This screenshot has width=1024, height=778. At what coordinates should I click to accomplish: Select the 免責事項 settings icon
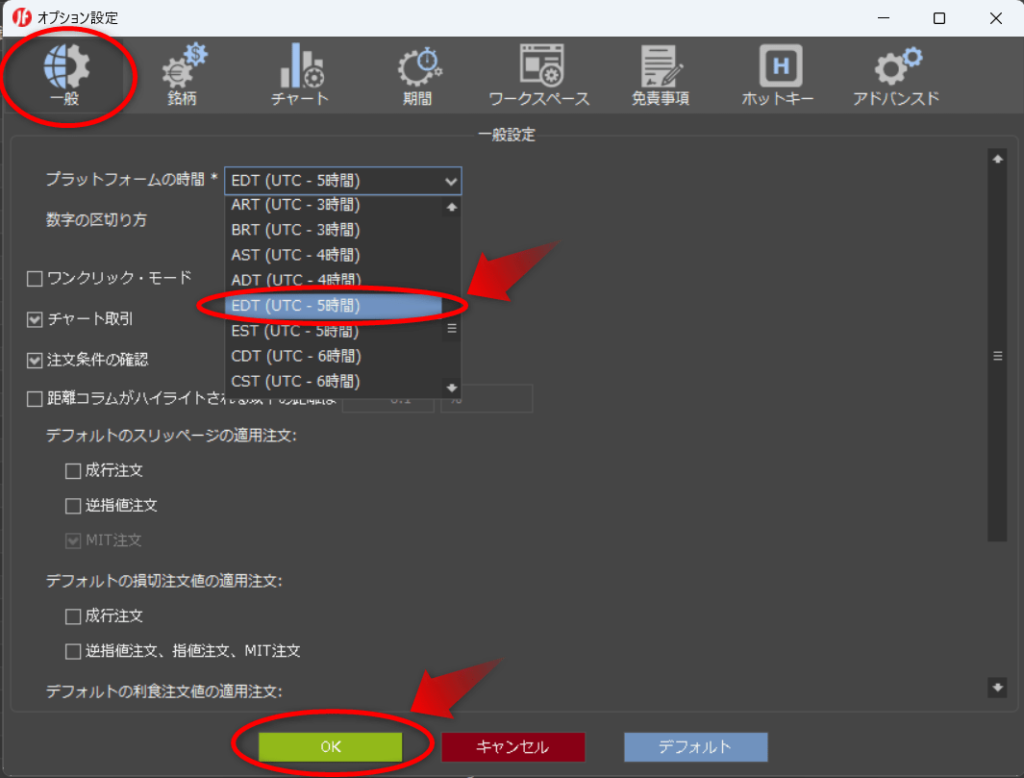tap(659, 70)
